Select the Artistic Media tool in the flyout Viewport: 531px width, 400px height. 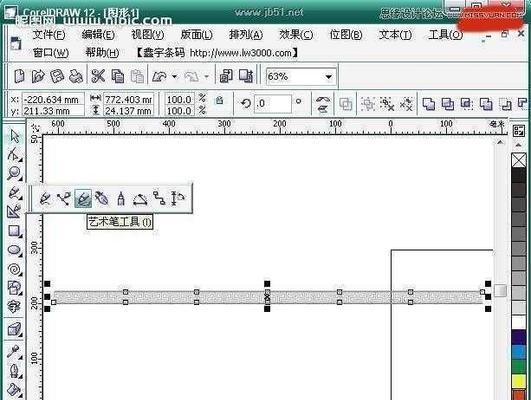[83, 198]
